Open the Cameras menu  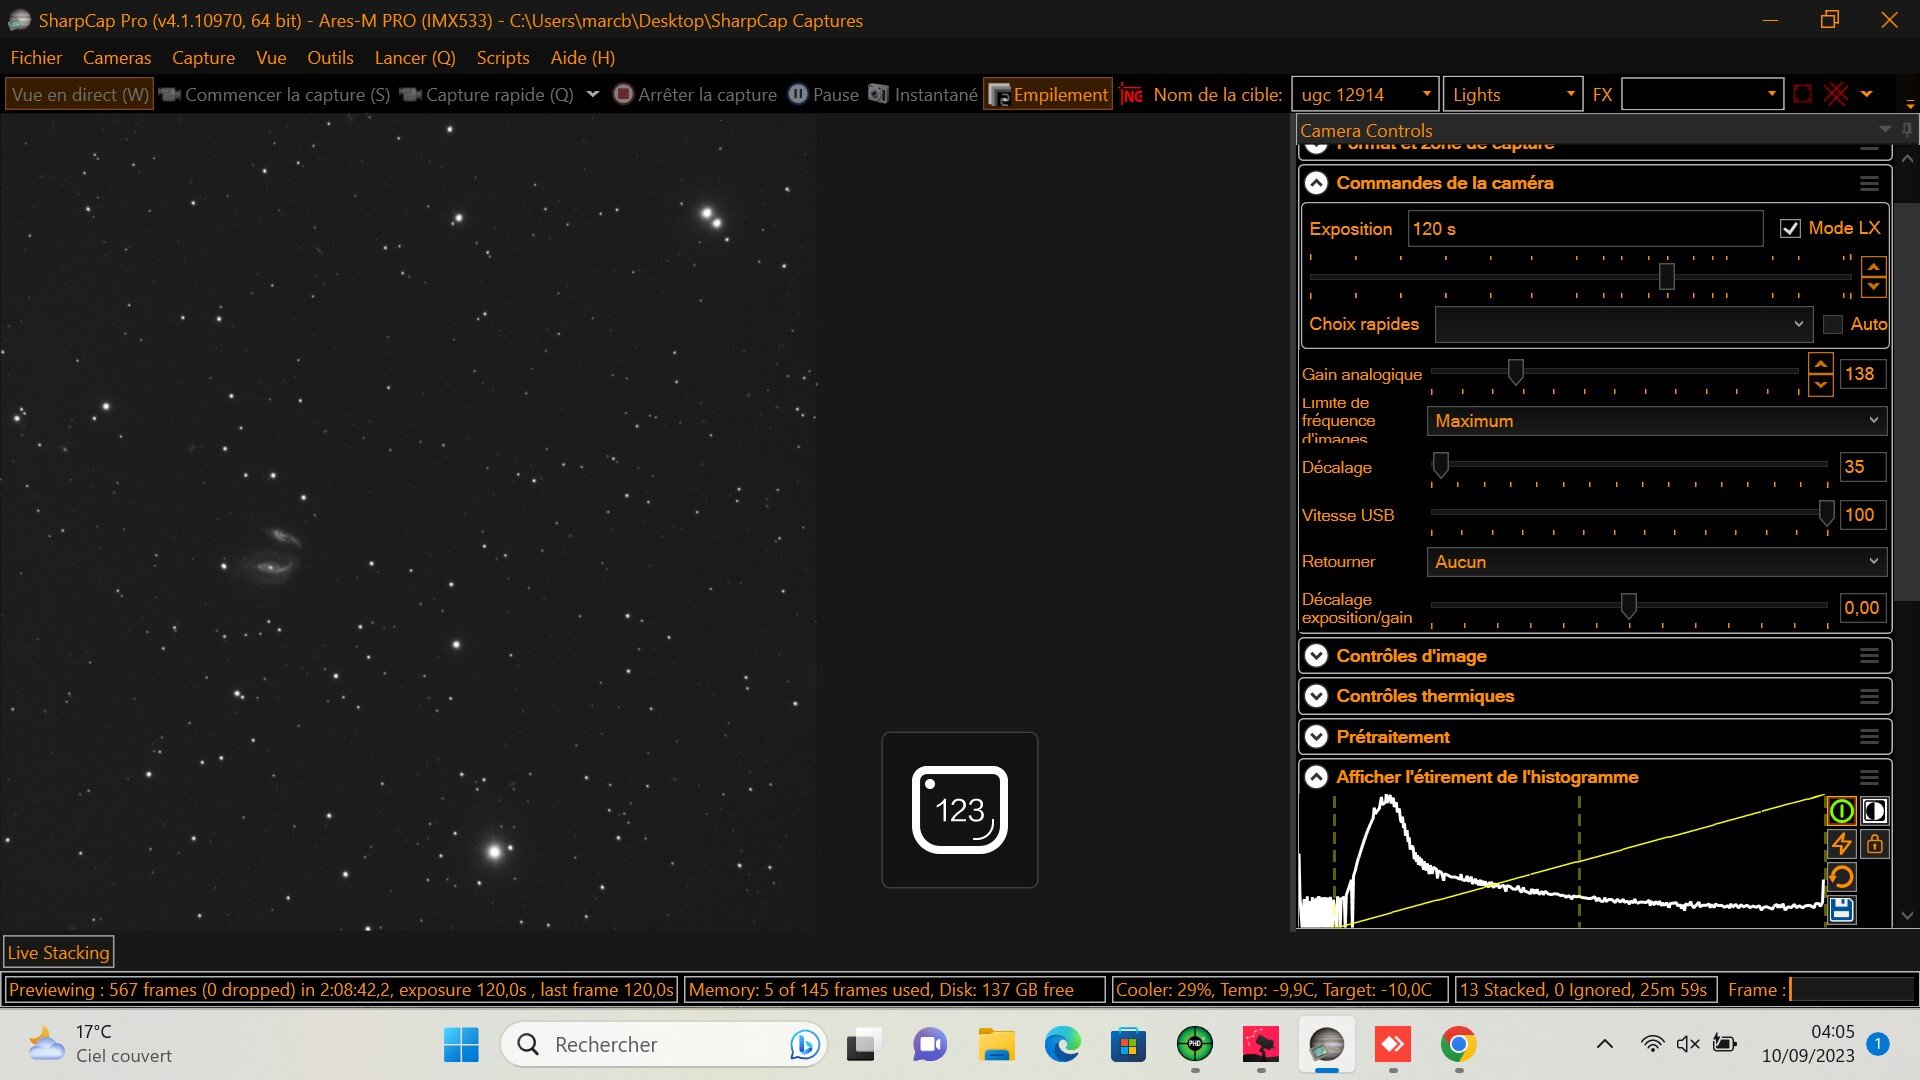point(117,58)
